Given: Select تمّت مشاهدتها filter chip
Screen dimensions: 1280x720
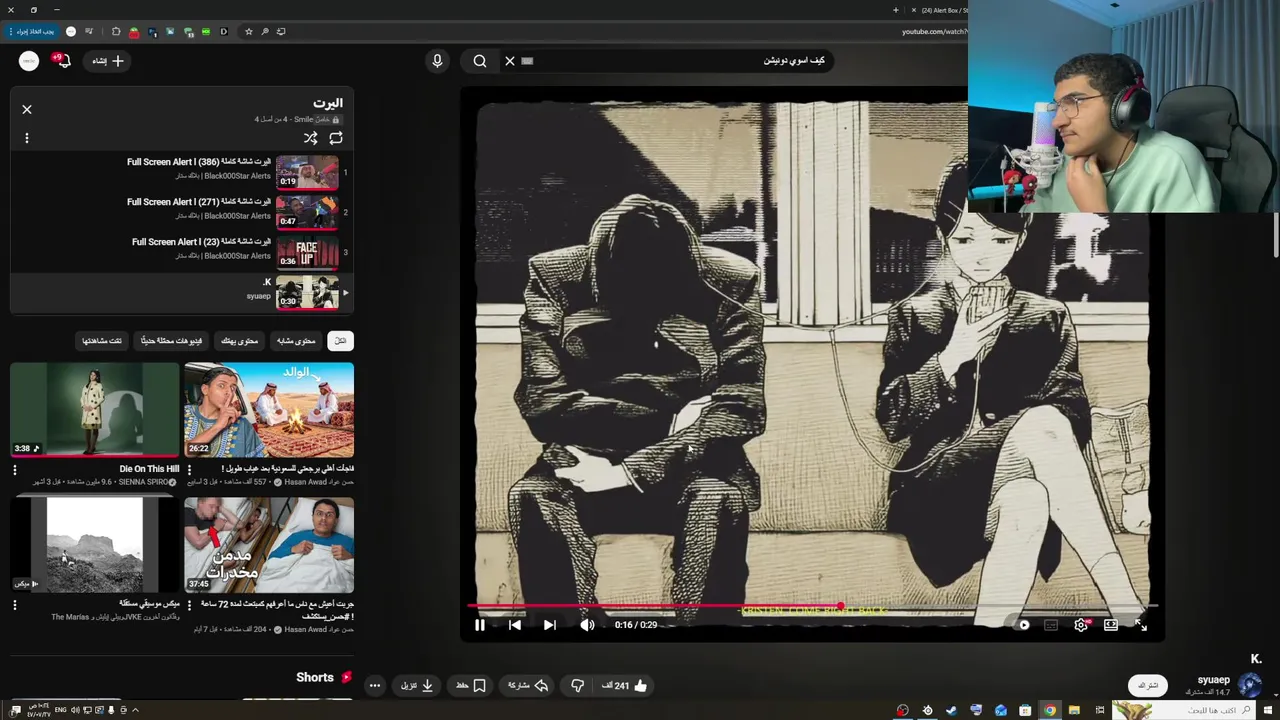Looking at the screenshot, I should pos(102,341).
